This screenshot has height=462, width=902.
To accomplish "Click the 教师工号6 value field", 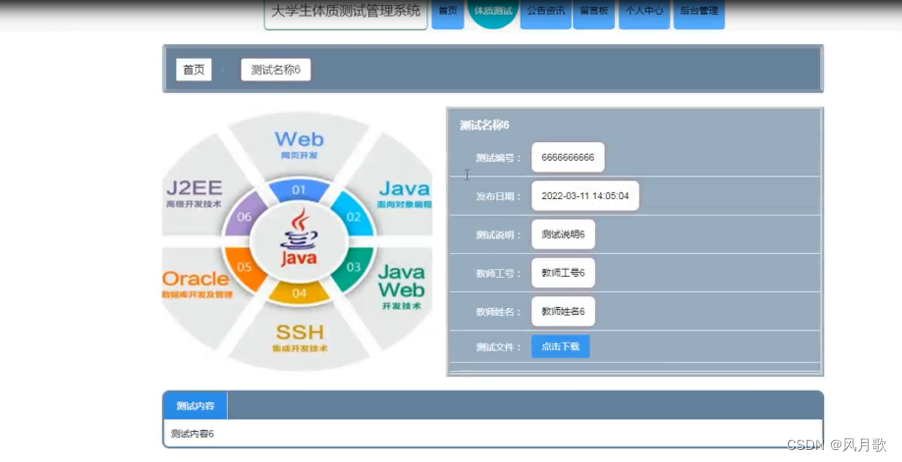I will [x=563, y=273].
